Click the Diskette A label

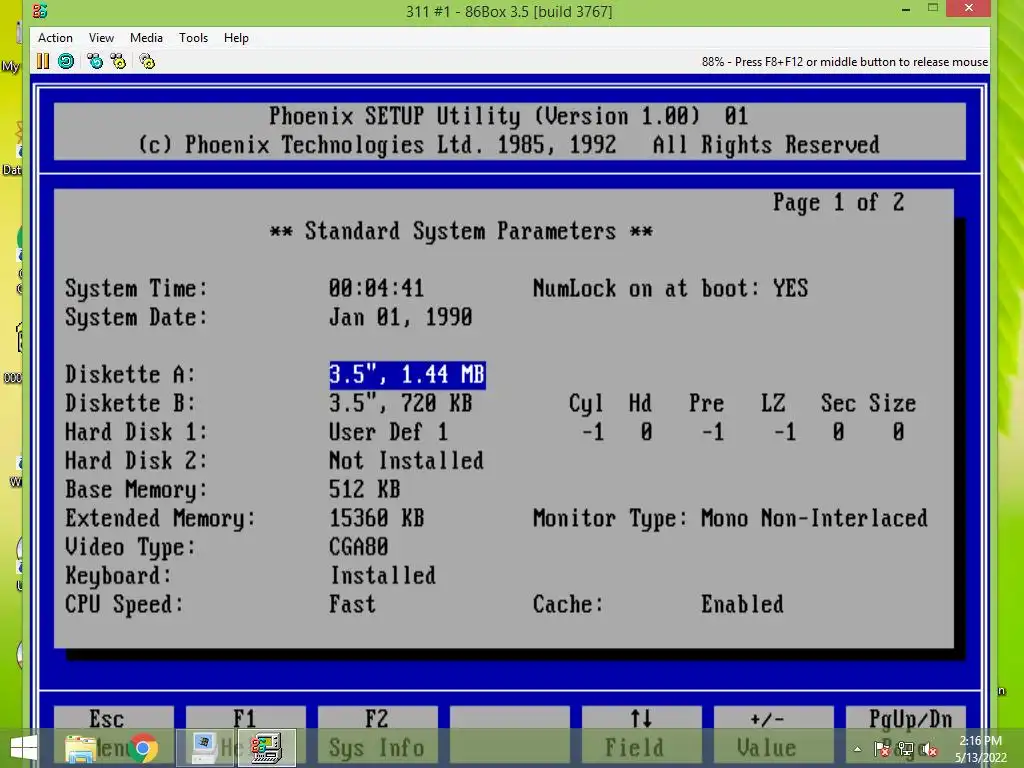click(130, 375)
